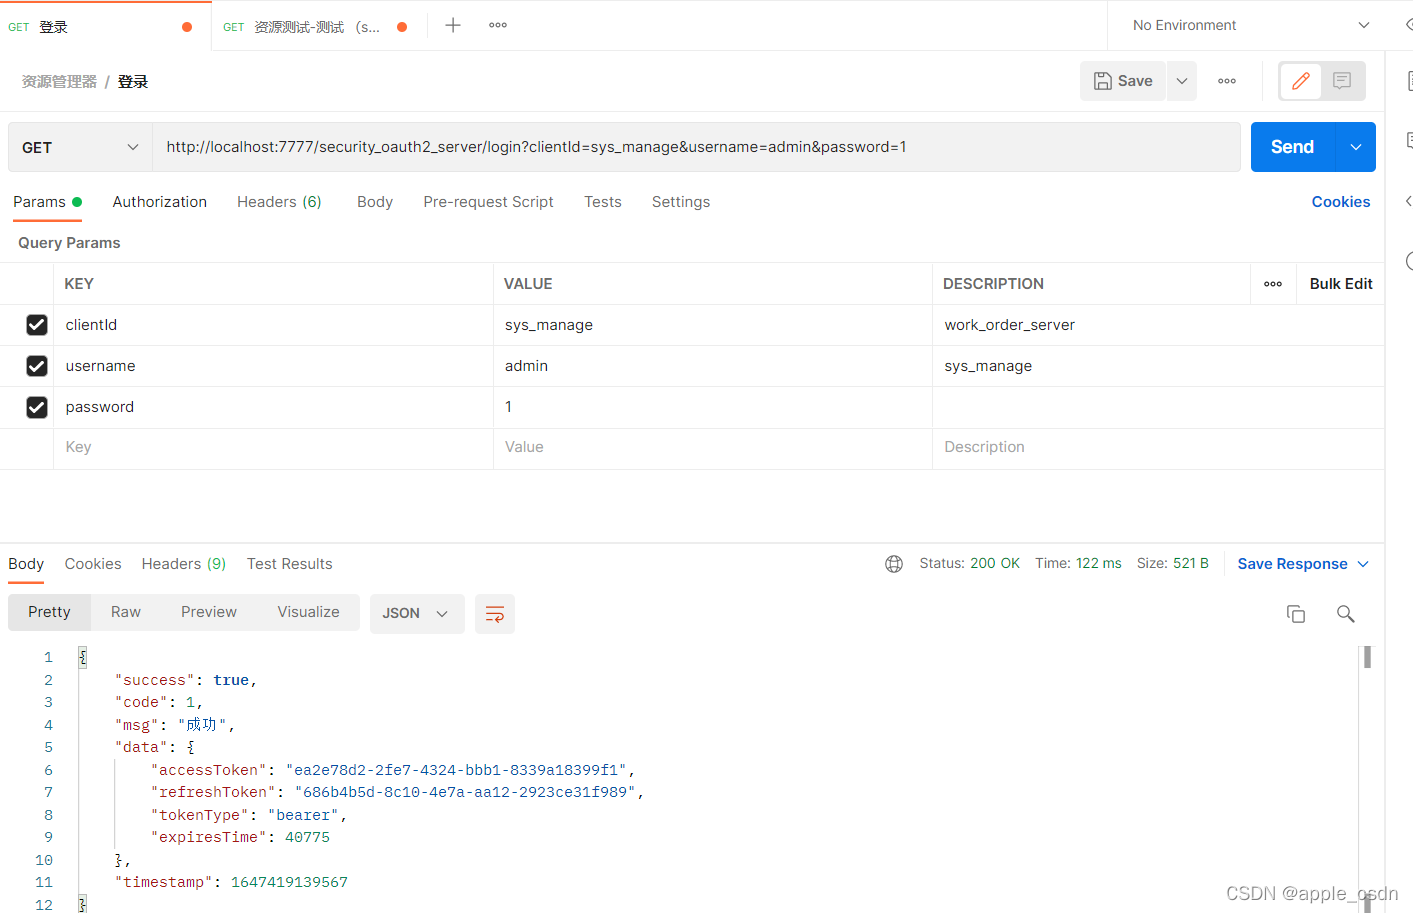
Task: Open the Test Results tab
Action: [x=290, y=564]
